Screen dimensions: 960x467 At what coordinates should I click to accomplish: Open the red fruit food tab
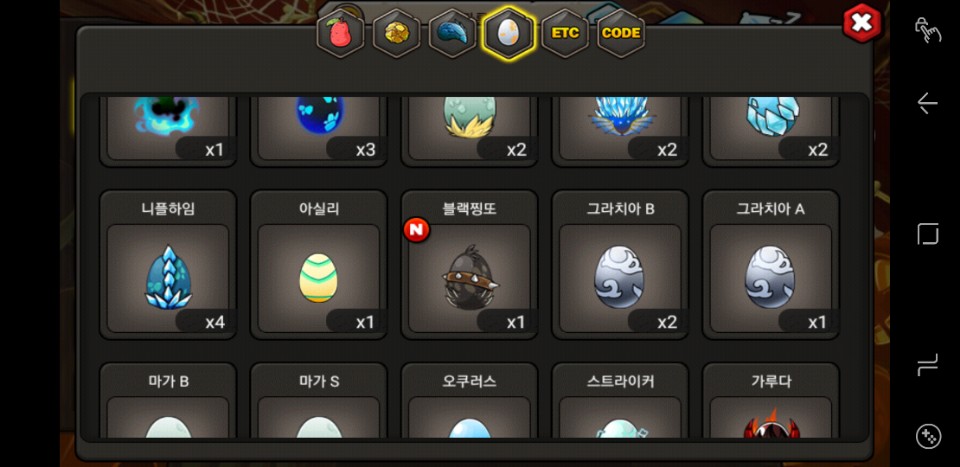point(340,33)
